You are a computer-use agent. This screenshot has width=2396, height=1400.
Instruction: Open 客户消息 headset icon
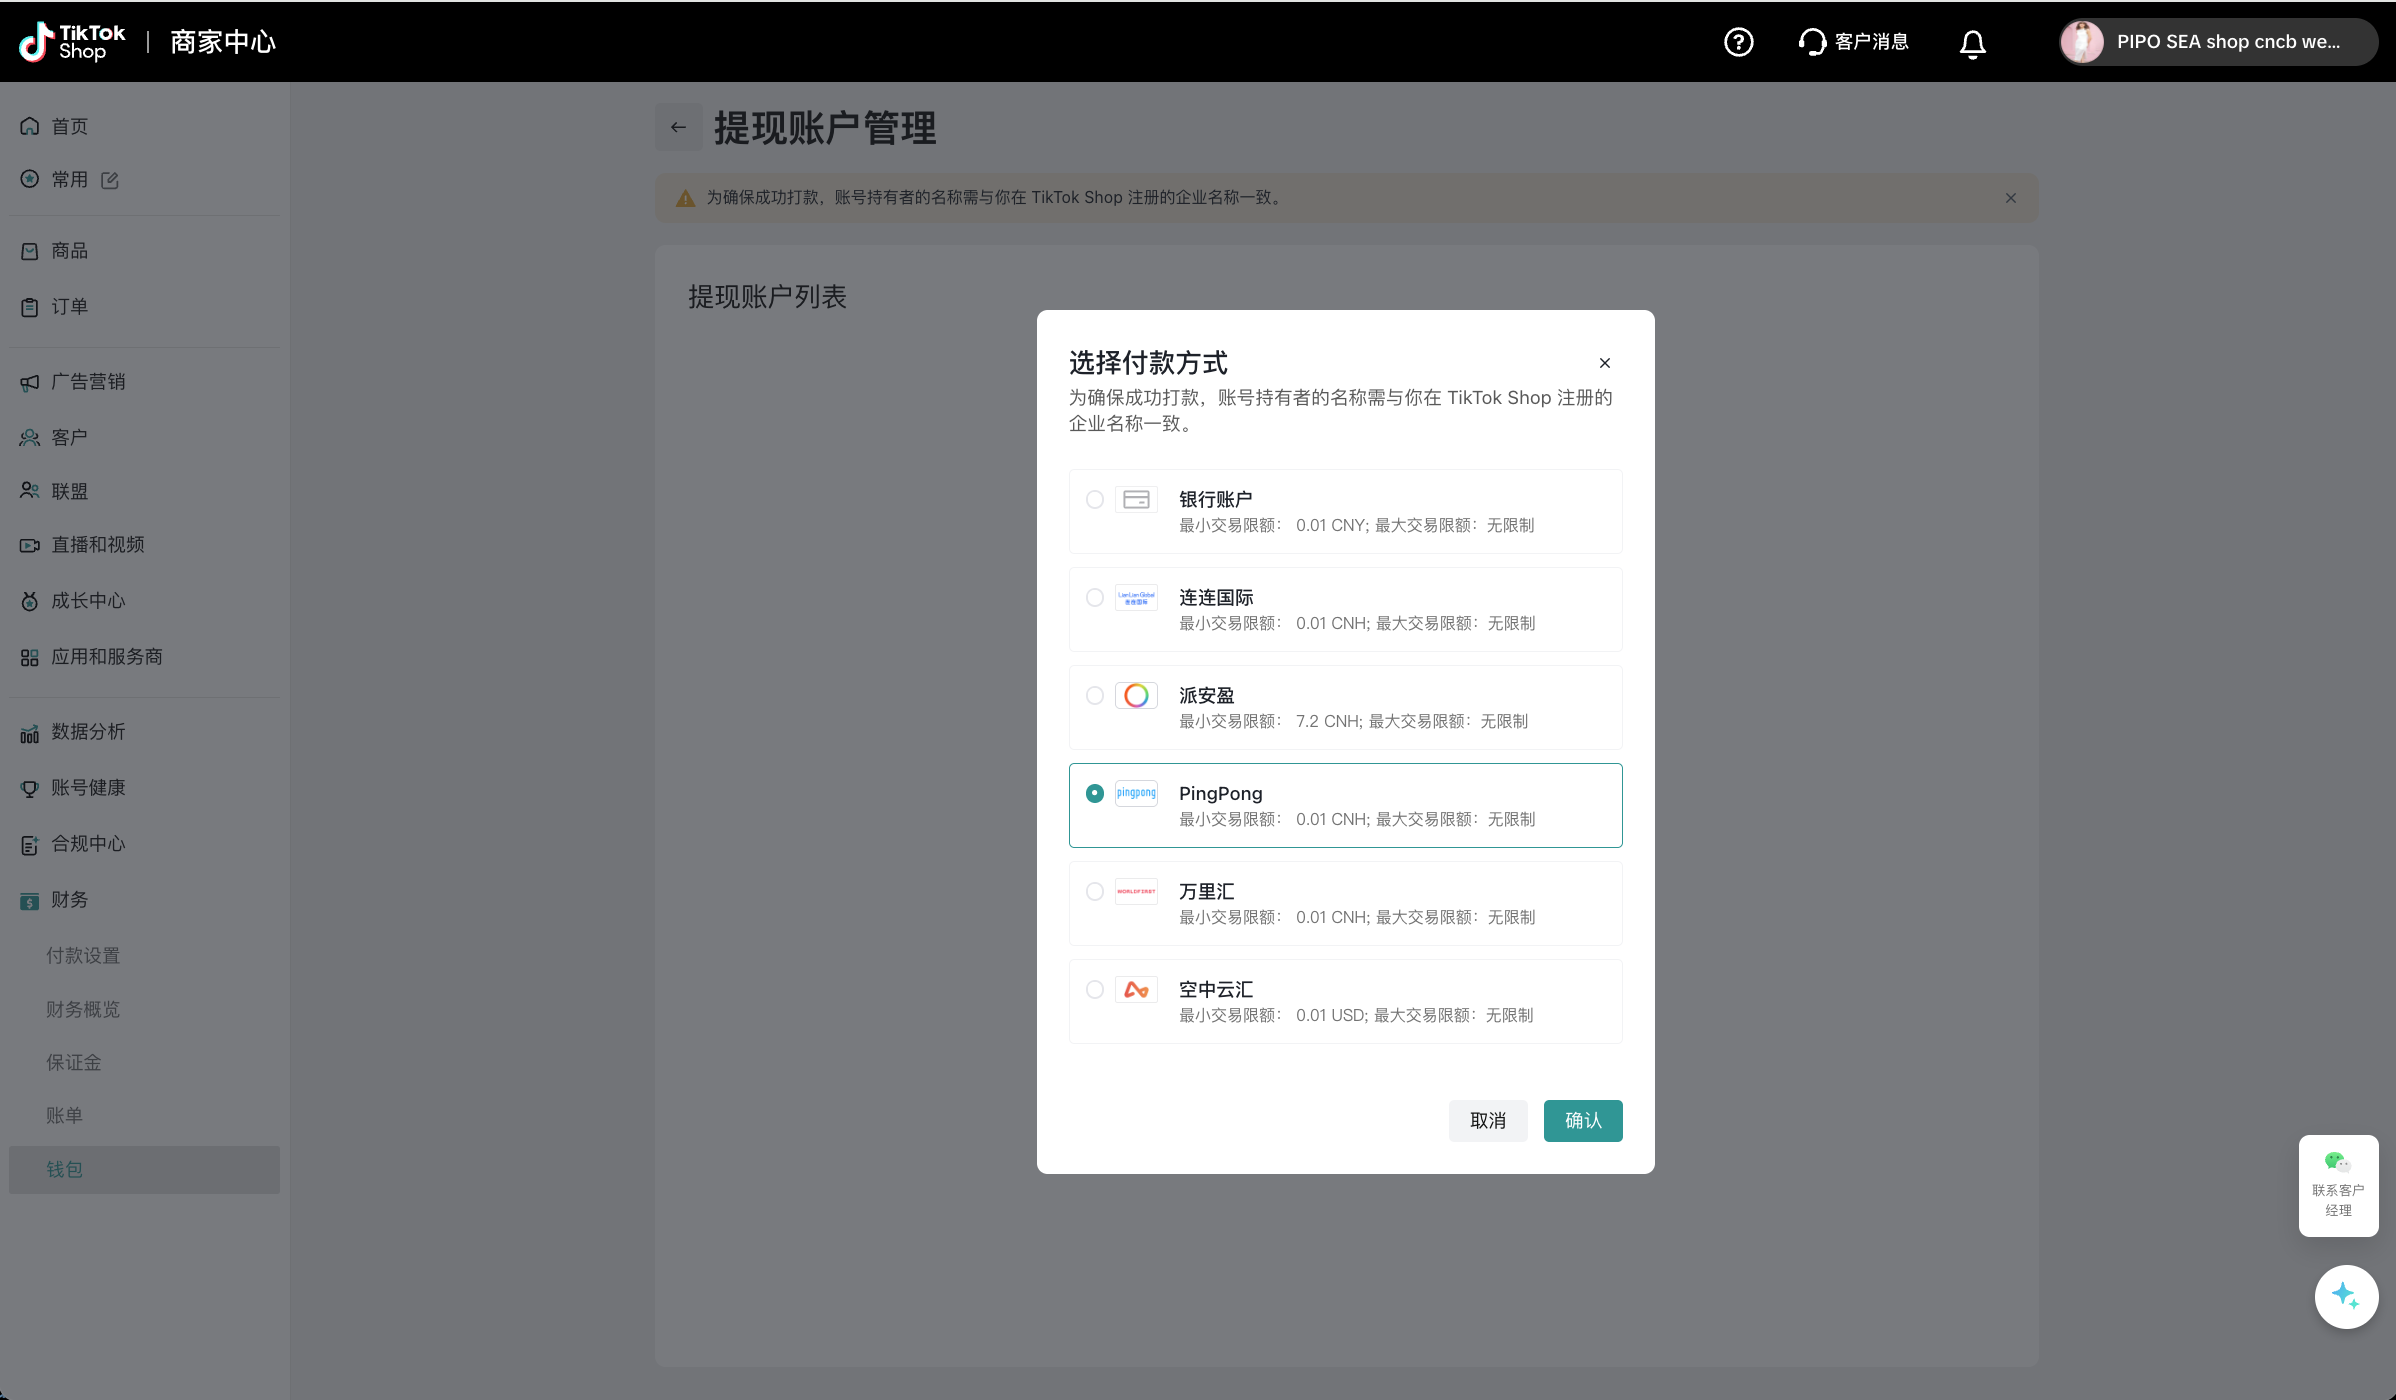point(1811,42)
